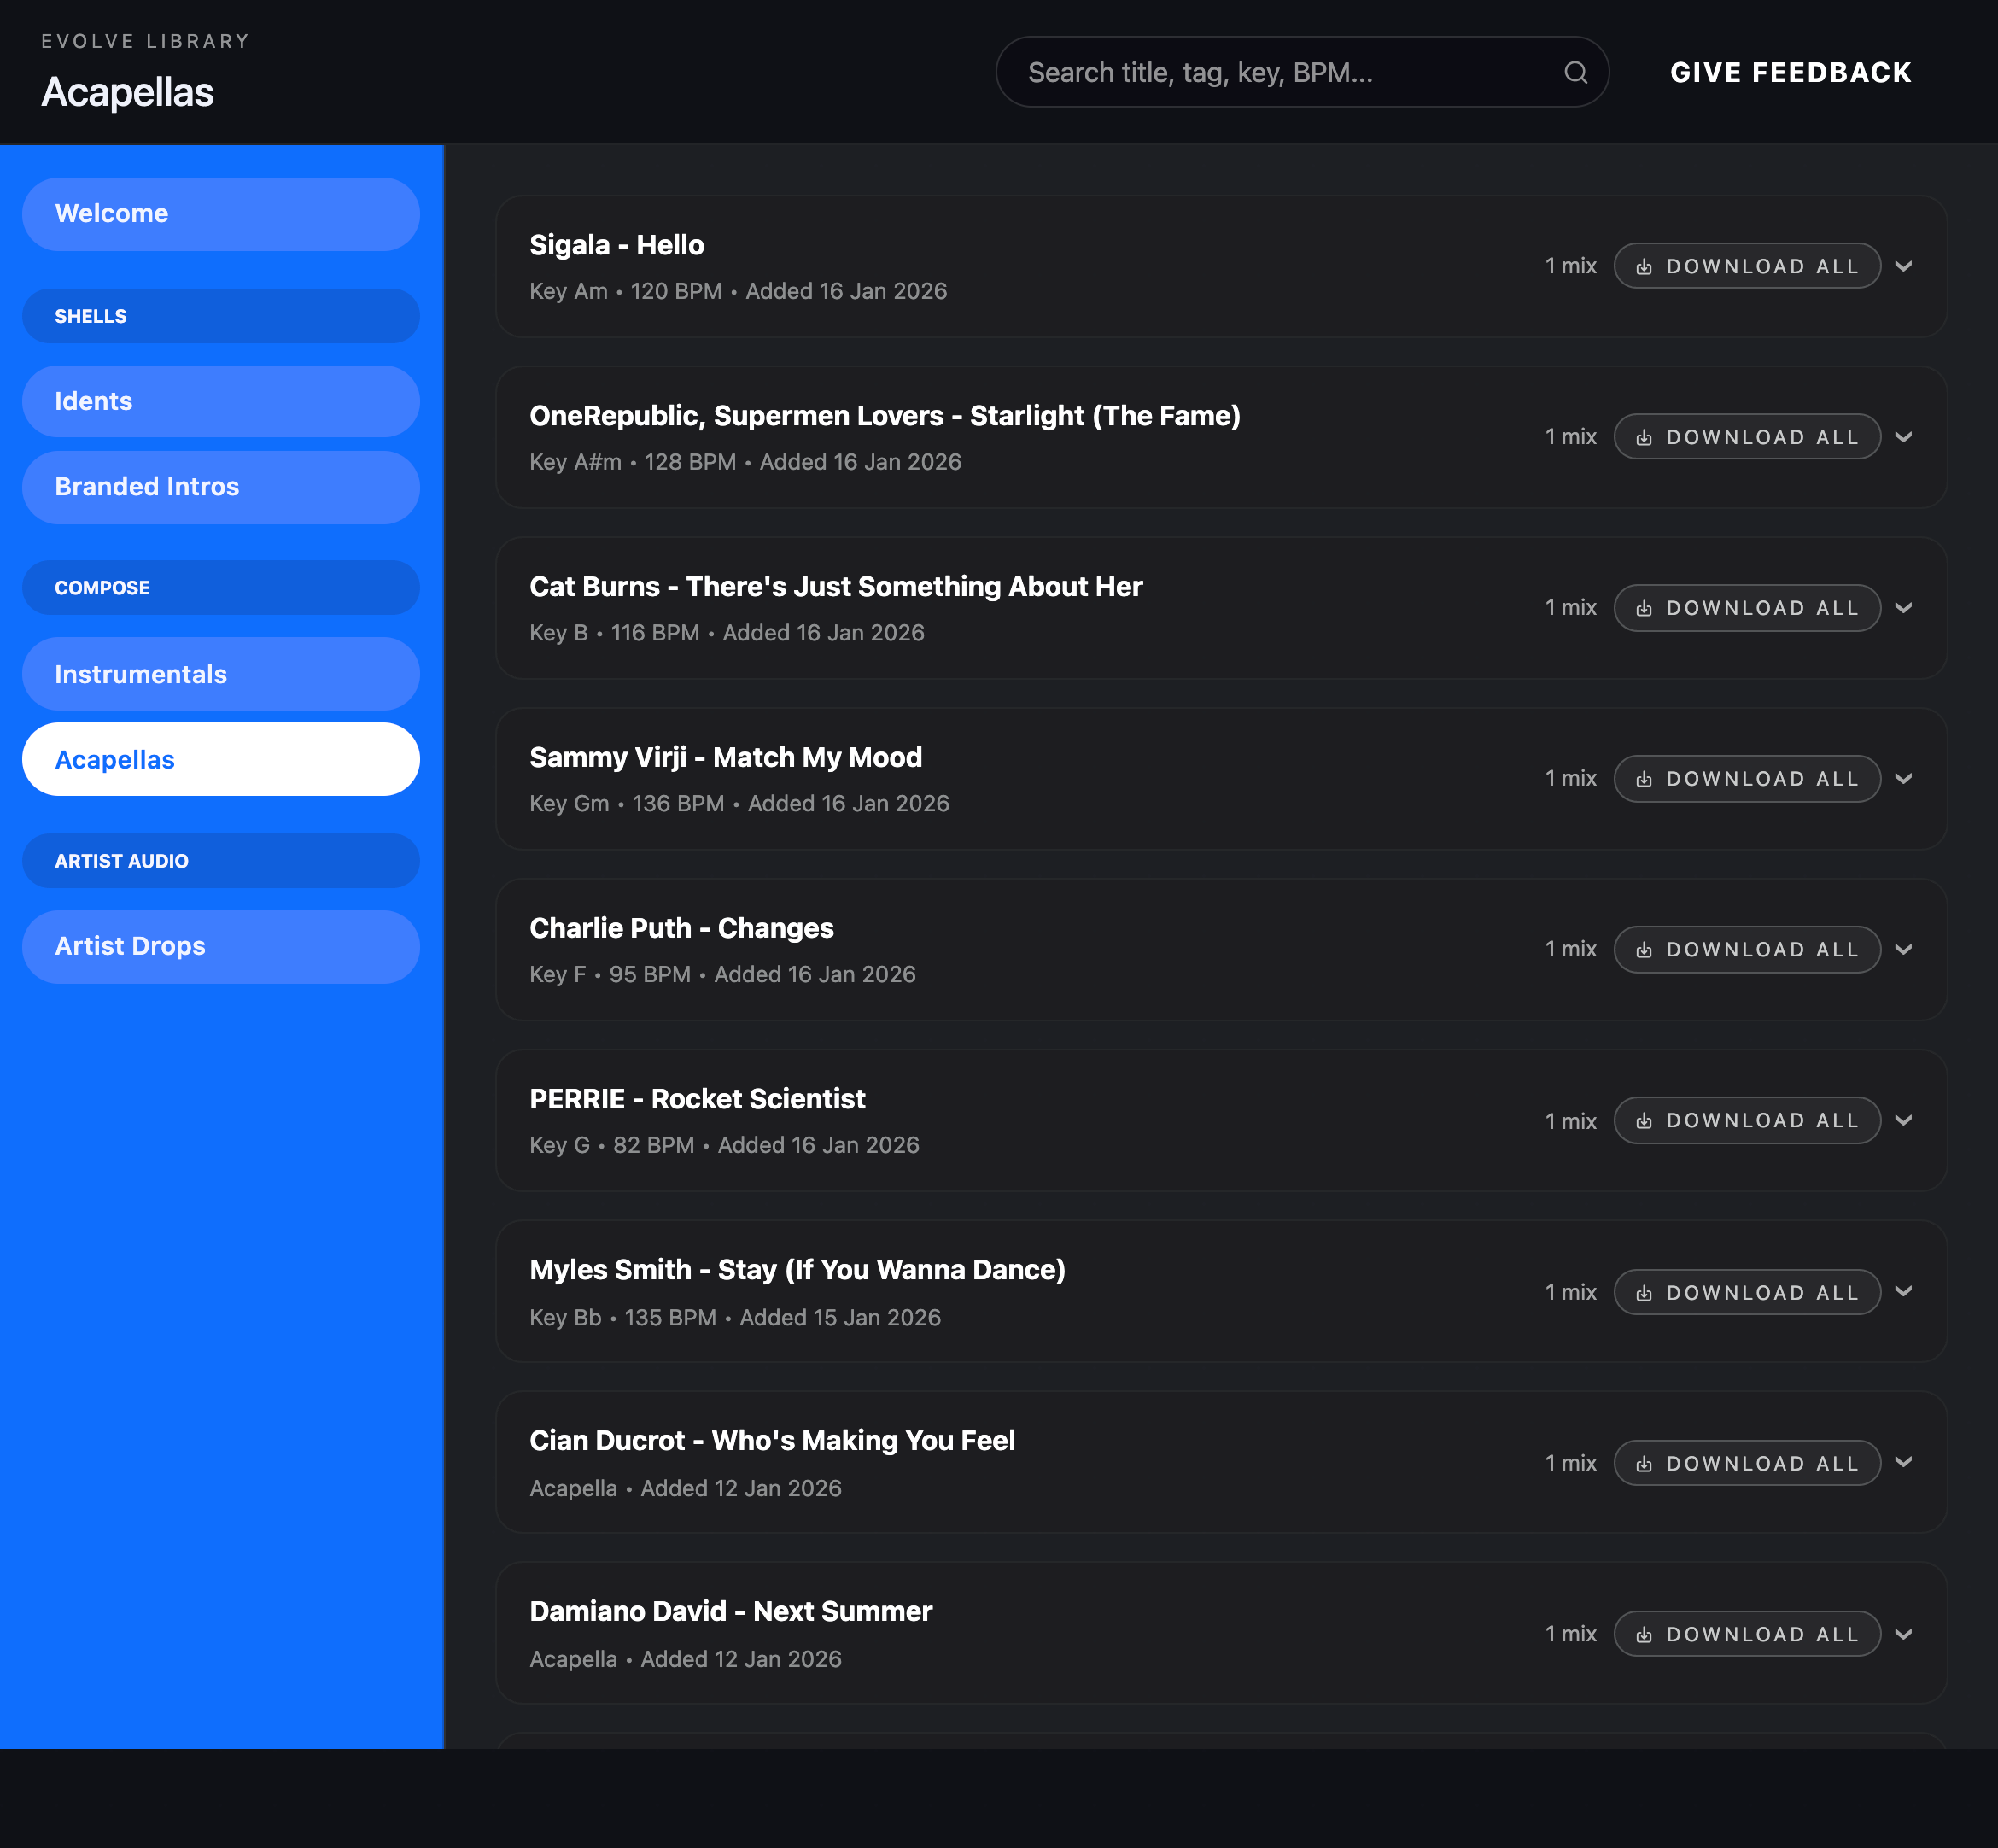
Task: Click the search magnifier icon
Action: [1576, 72]
